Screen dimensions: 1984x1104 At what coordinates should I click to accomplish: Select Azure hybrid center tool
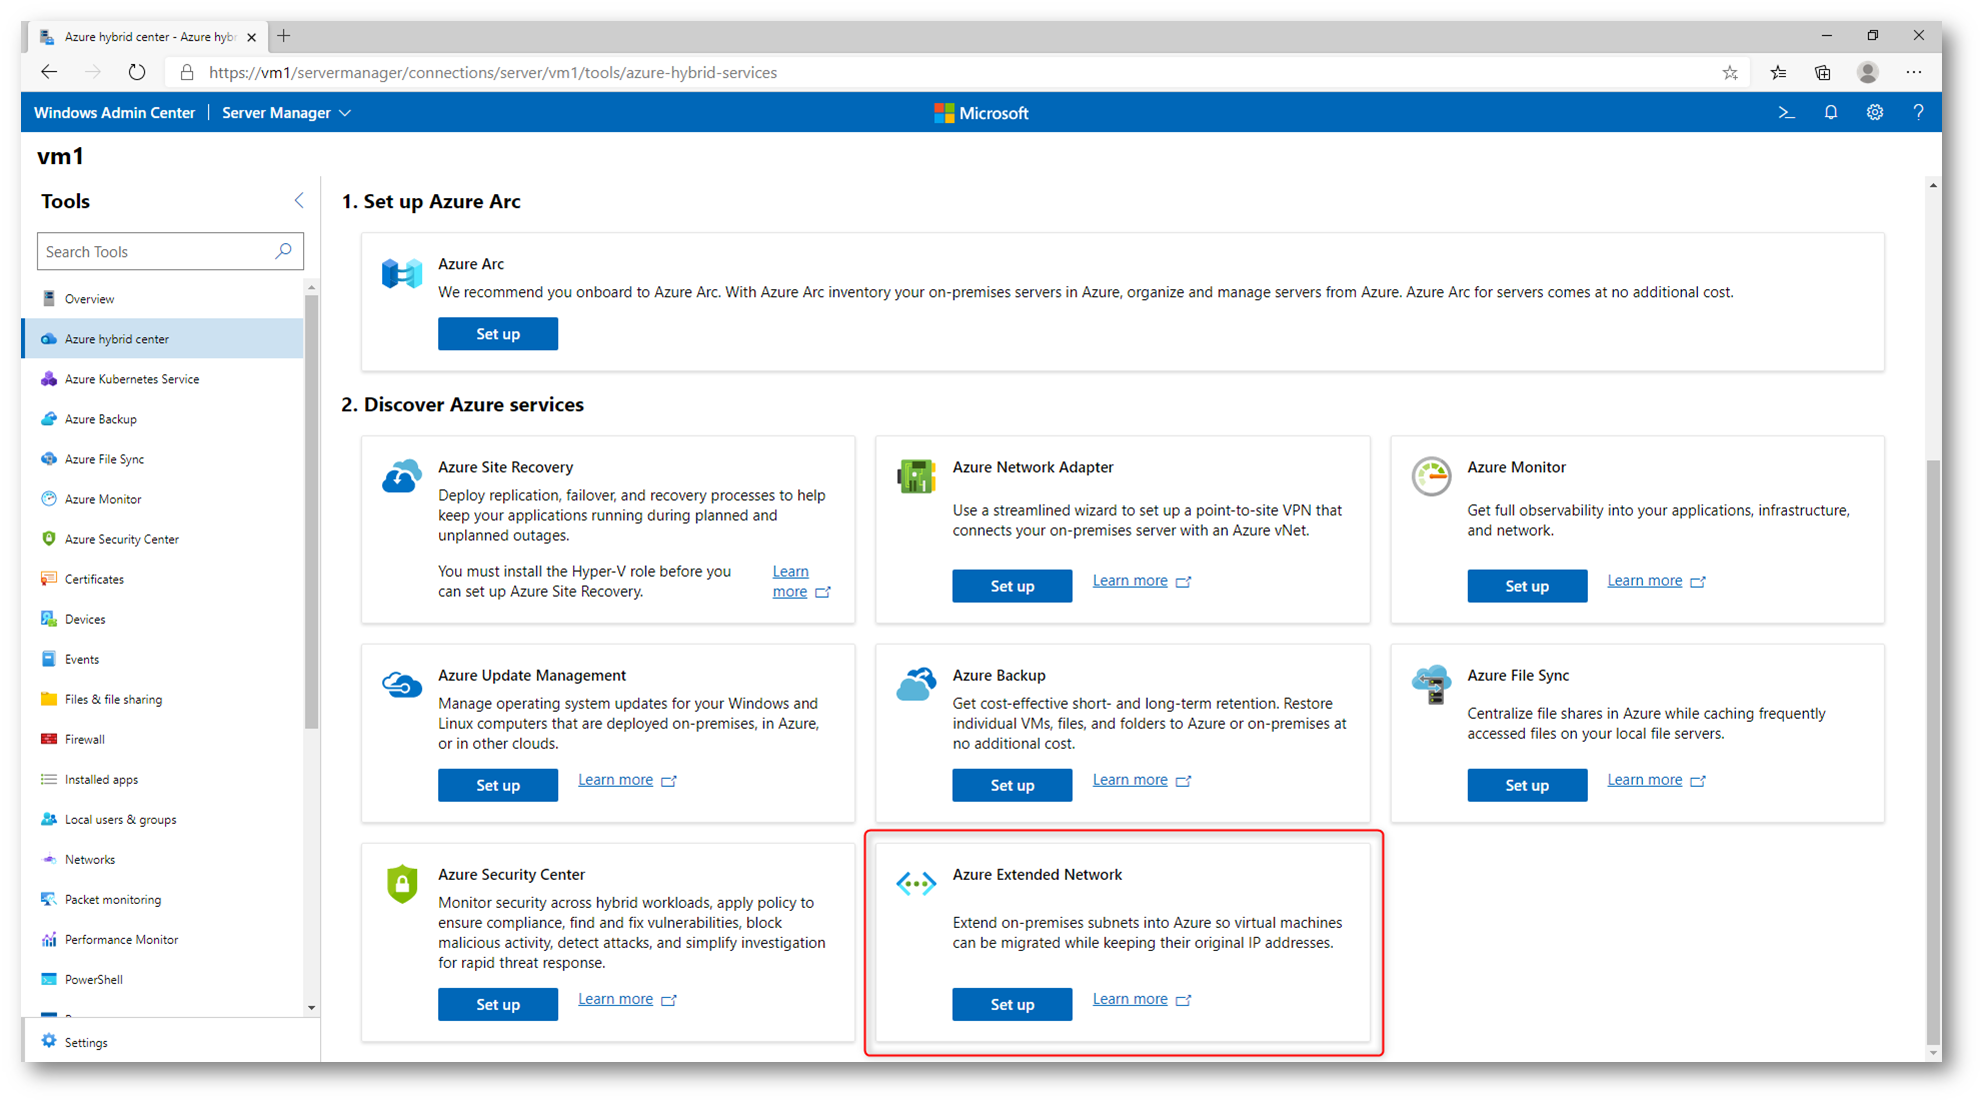click(164, 339)
